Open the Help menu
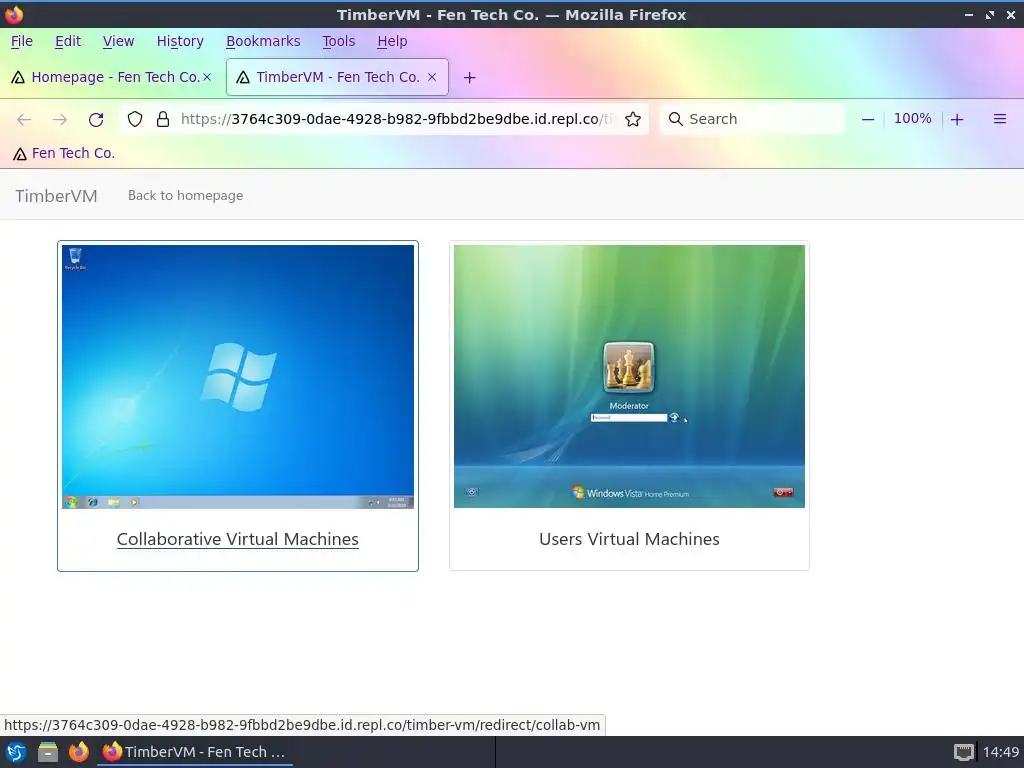This screenshot has height=768, width=1024. point(392,41)
